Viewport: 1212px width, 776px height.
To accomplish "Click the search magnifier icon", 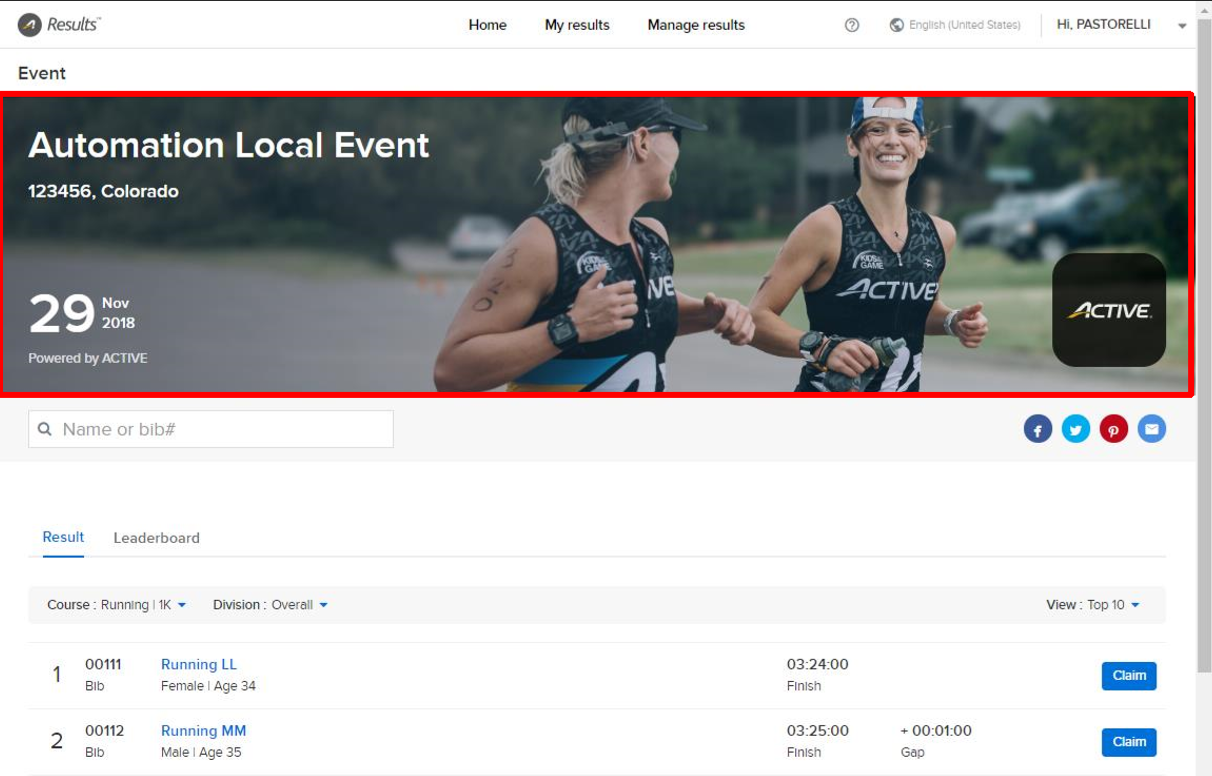I will 44,429.
